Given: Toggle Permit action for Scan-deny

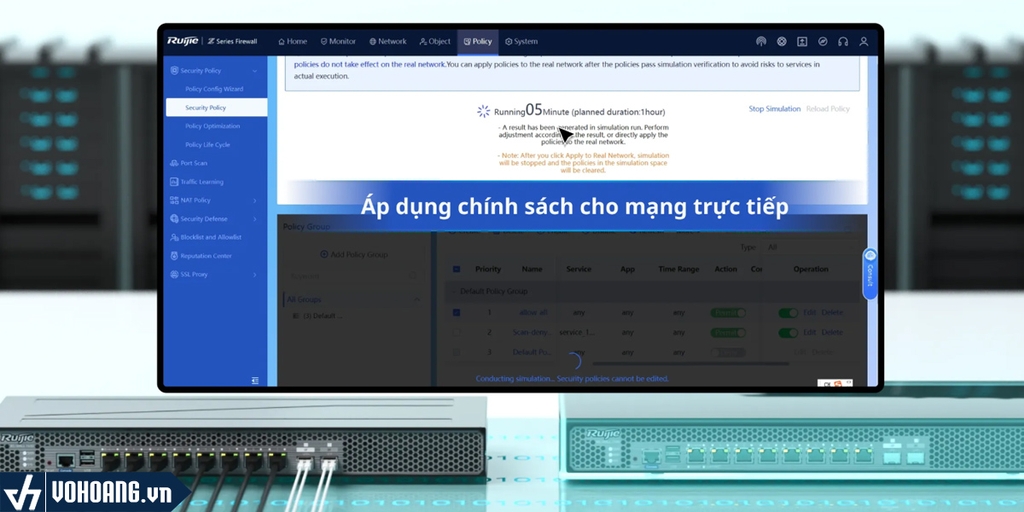Looking at the screenshot, I should (728, 332).
